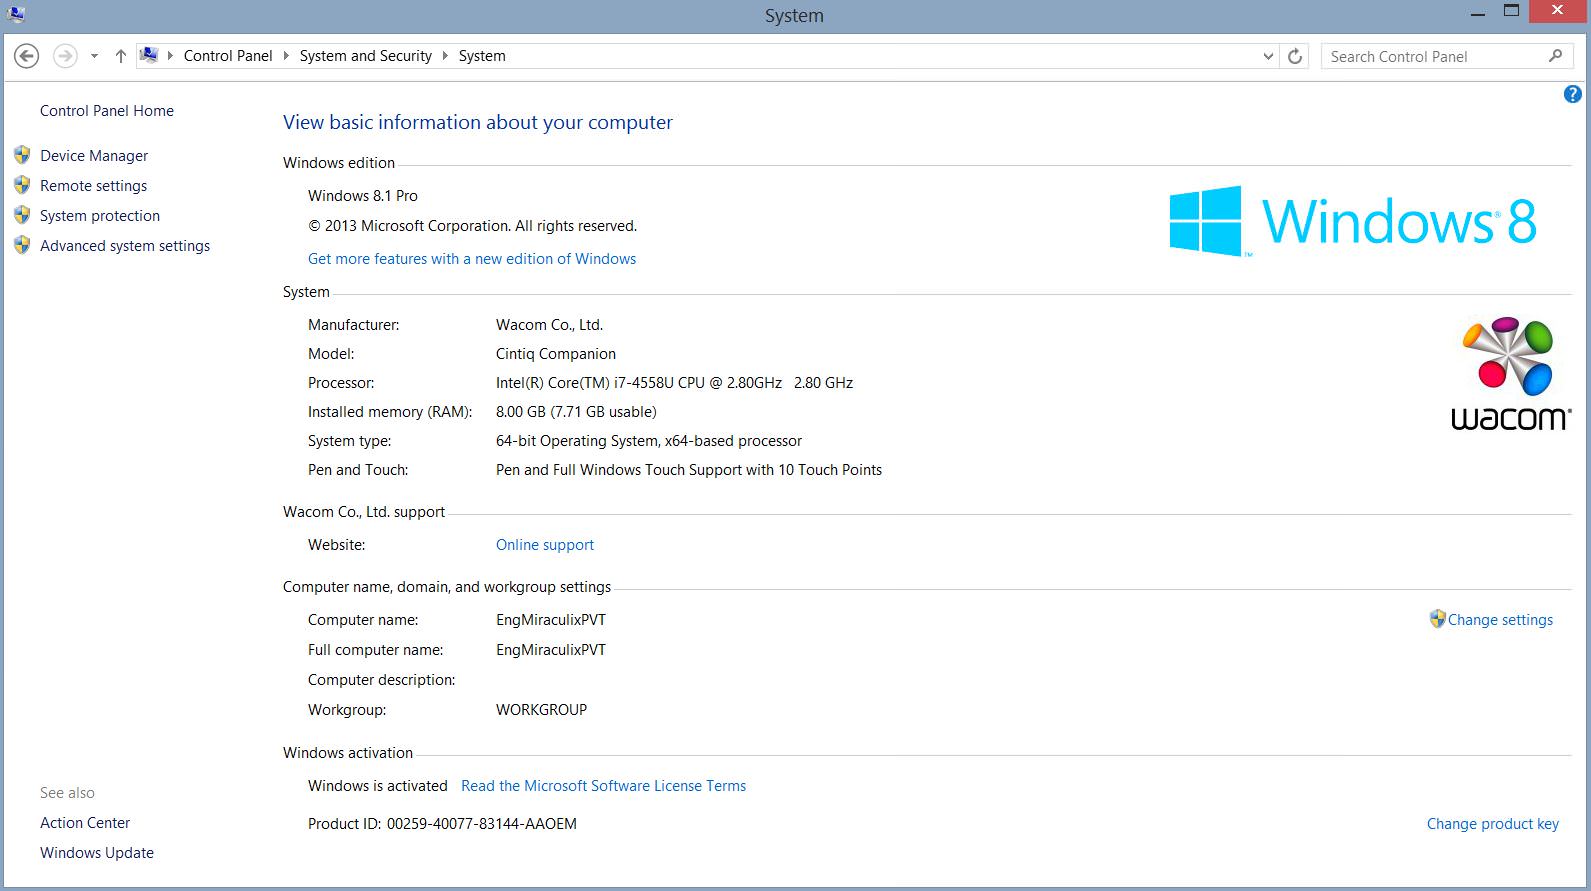Open the Control Panel breadcrumb
The image size is (1591, 891).
(x=228, y=56)
